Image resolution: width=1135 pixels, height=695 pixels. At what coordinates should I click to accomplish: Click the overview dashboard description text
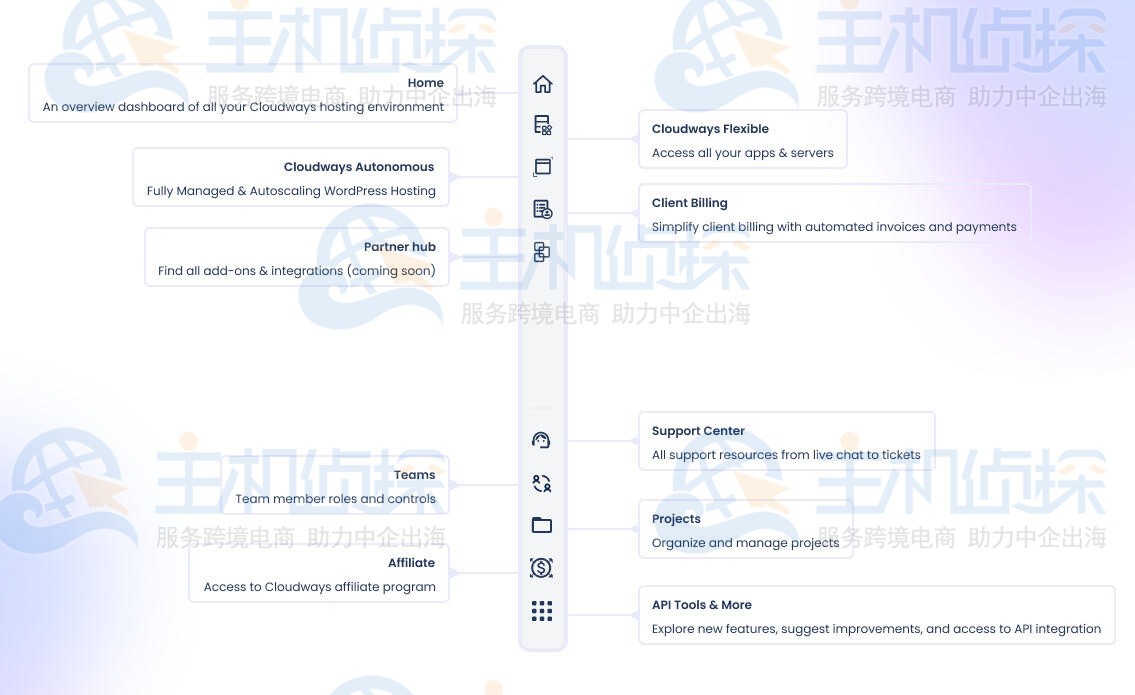(243, 106)
